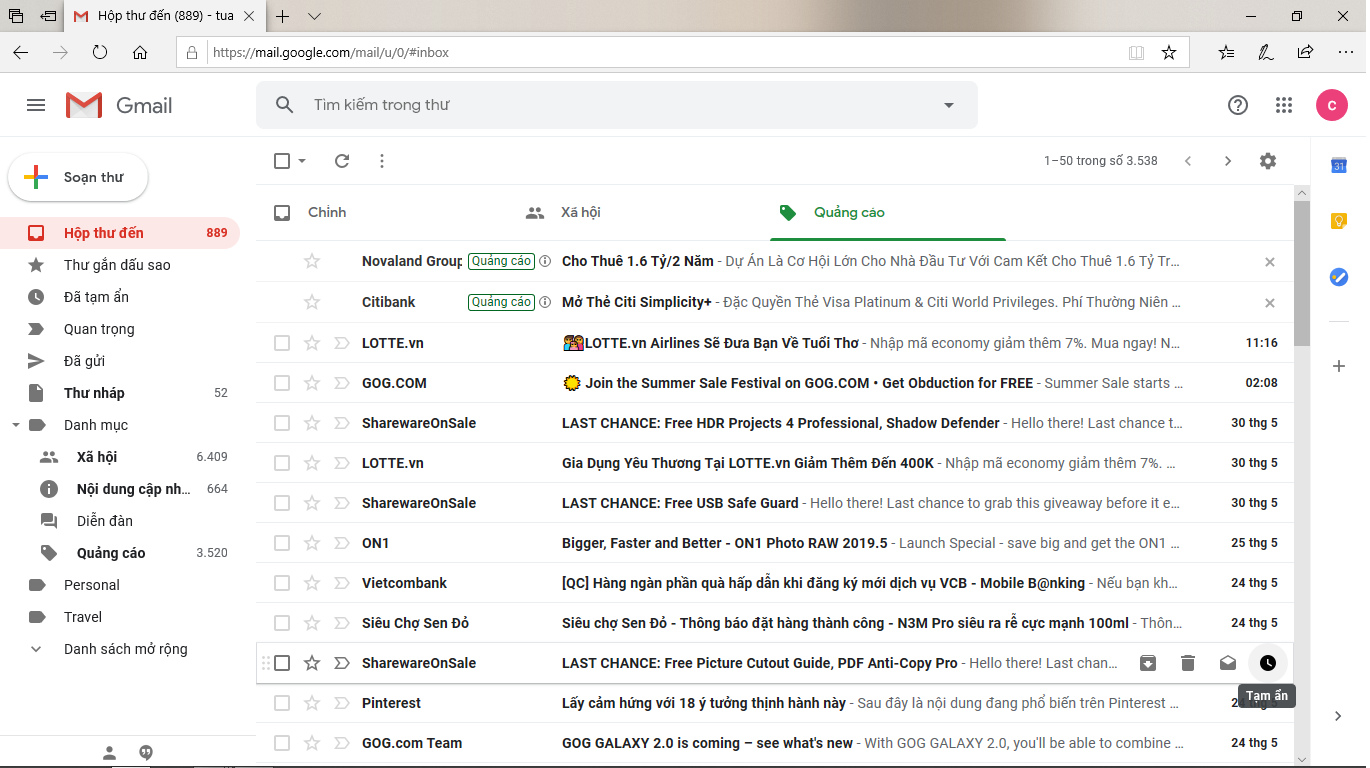Open the Settings gear
The width and height of the screenshot is (1370, 768).
[1268, 161]
